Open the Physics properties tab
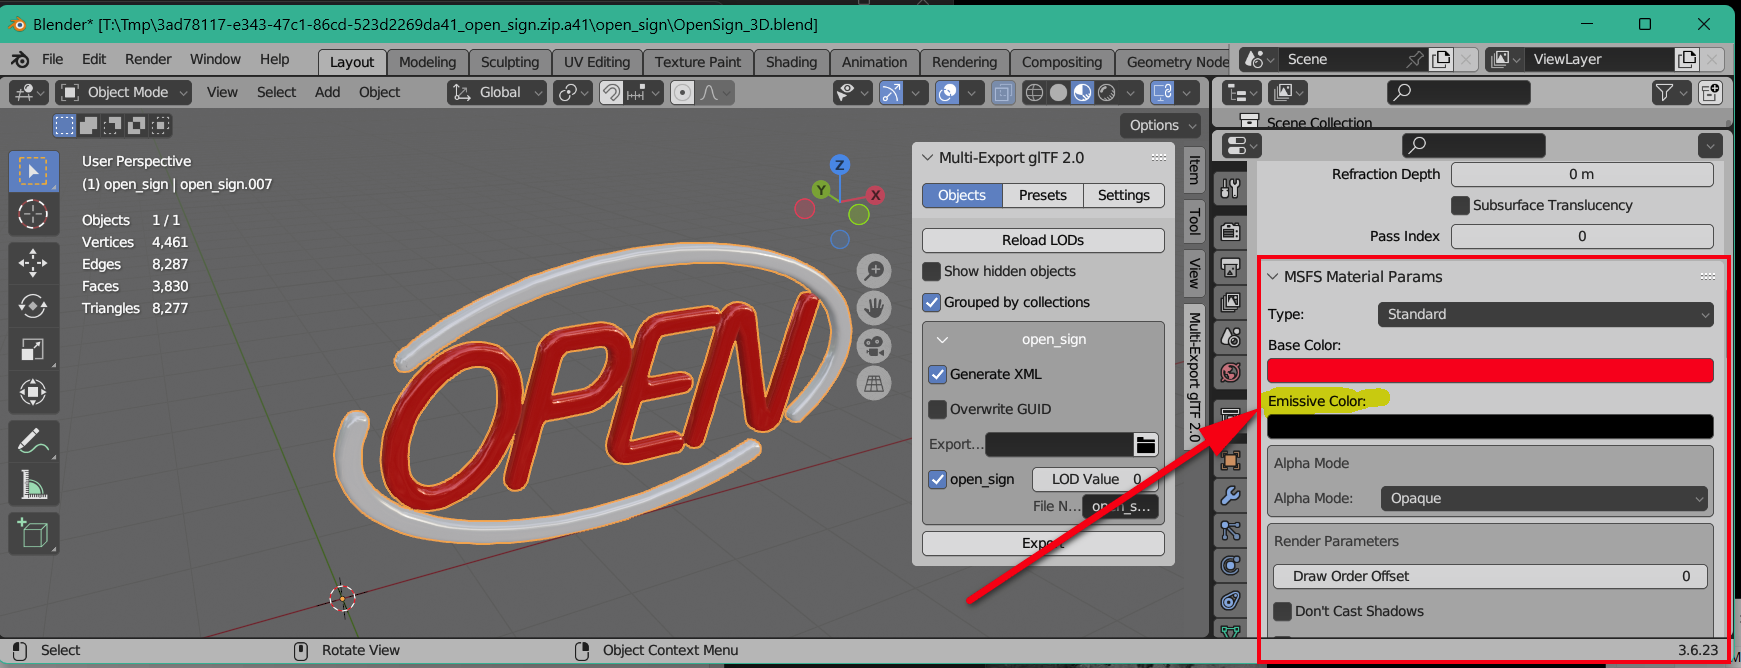The image size is (1741, 668). click(x=1230, y=565)
